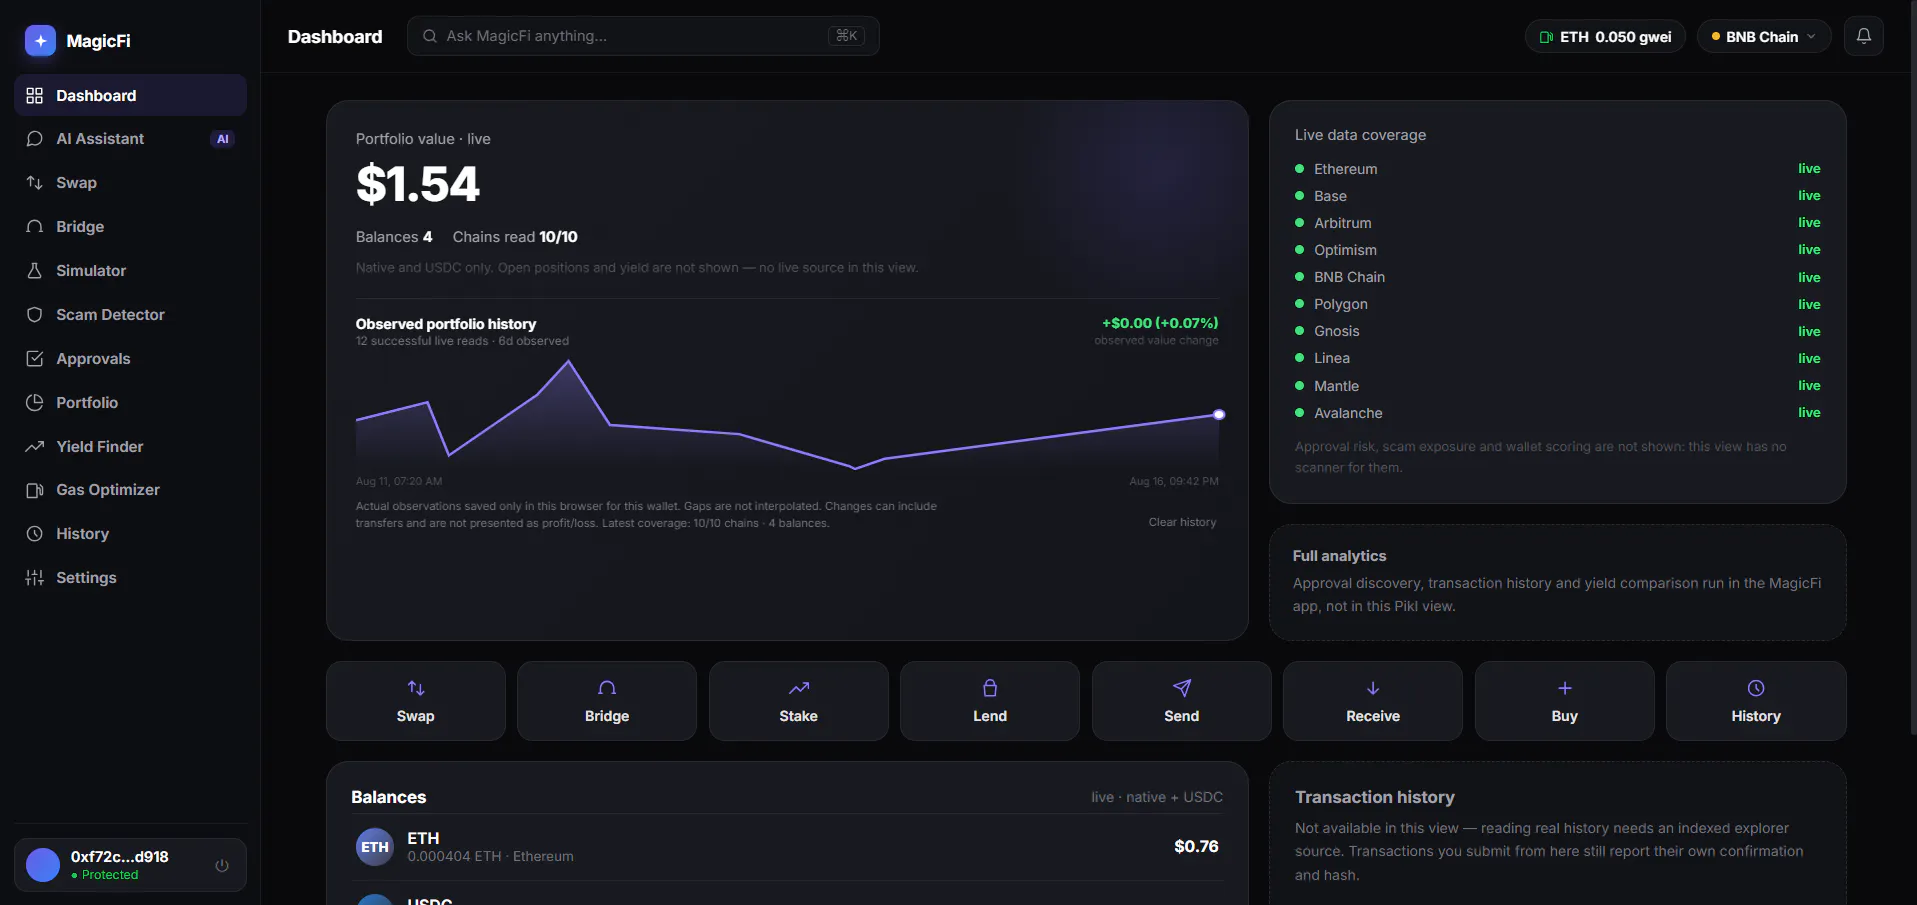
Task: Open AI Assistant in the sidebar
Action: click(x=130, y=139)
